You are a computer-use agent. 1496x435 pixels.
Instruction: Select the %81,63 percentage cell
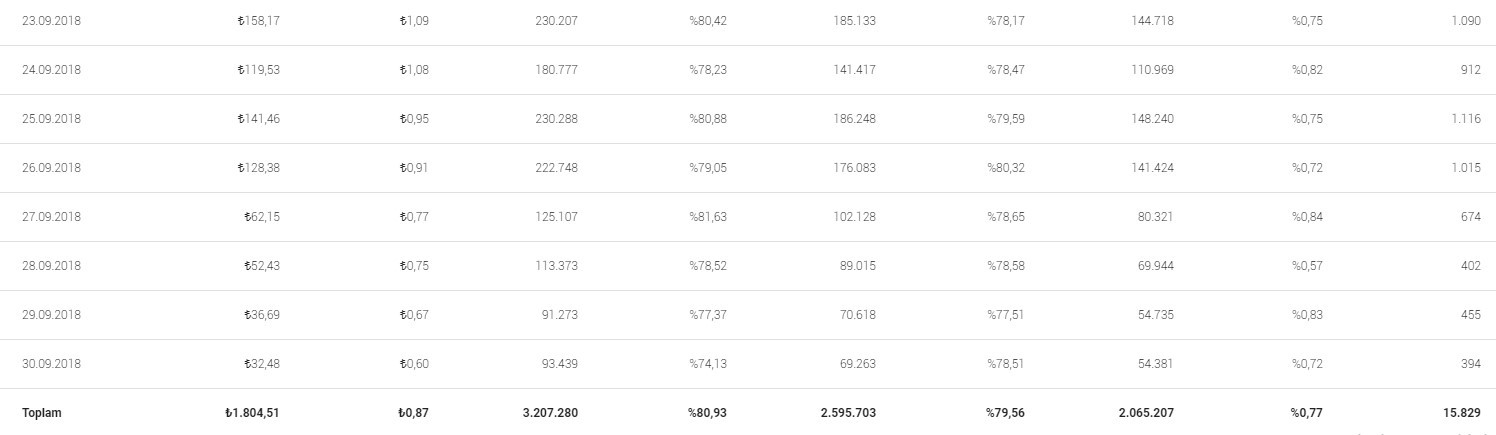708,217
